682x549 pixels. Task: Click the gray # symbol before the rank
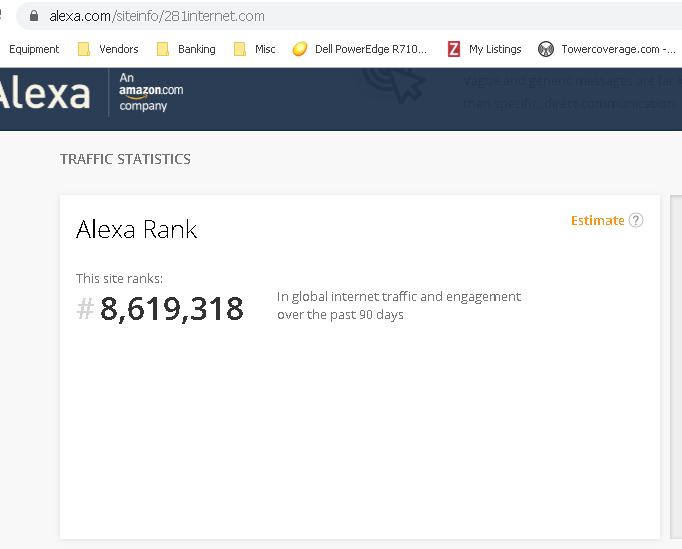tap(85, 308)
